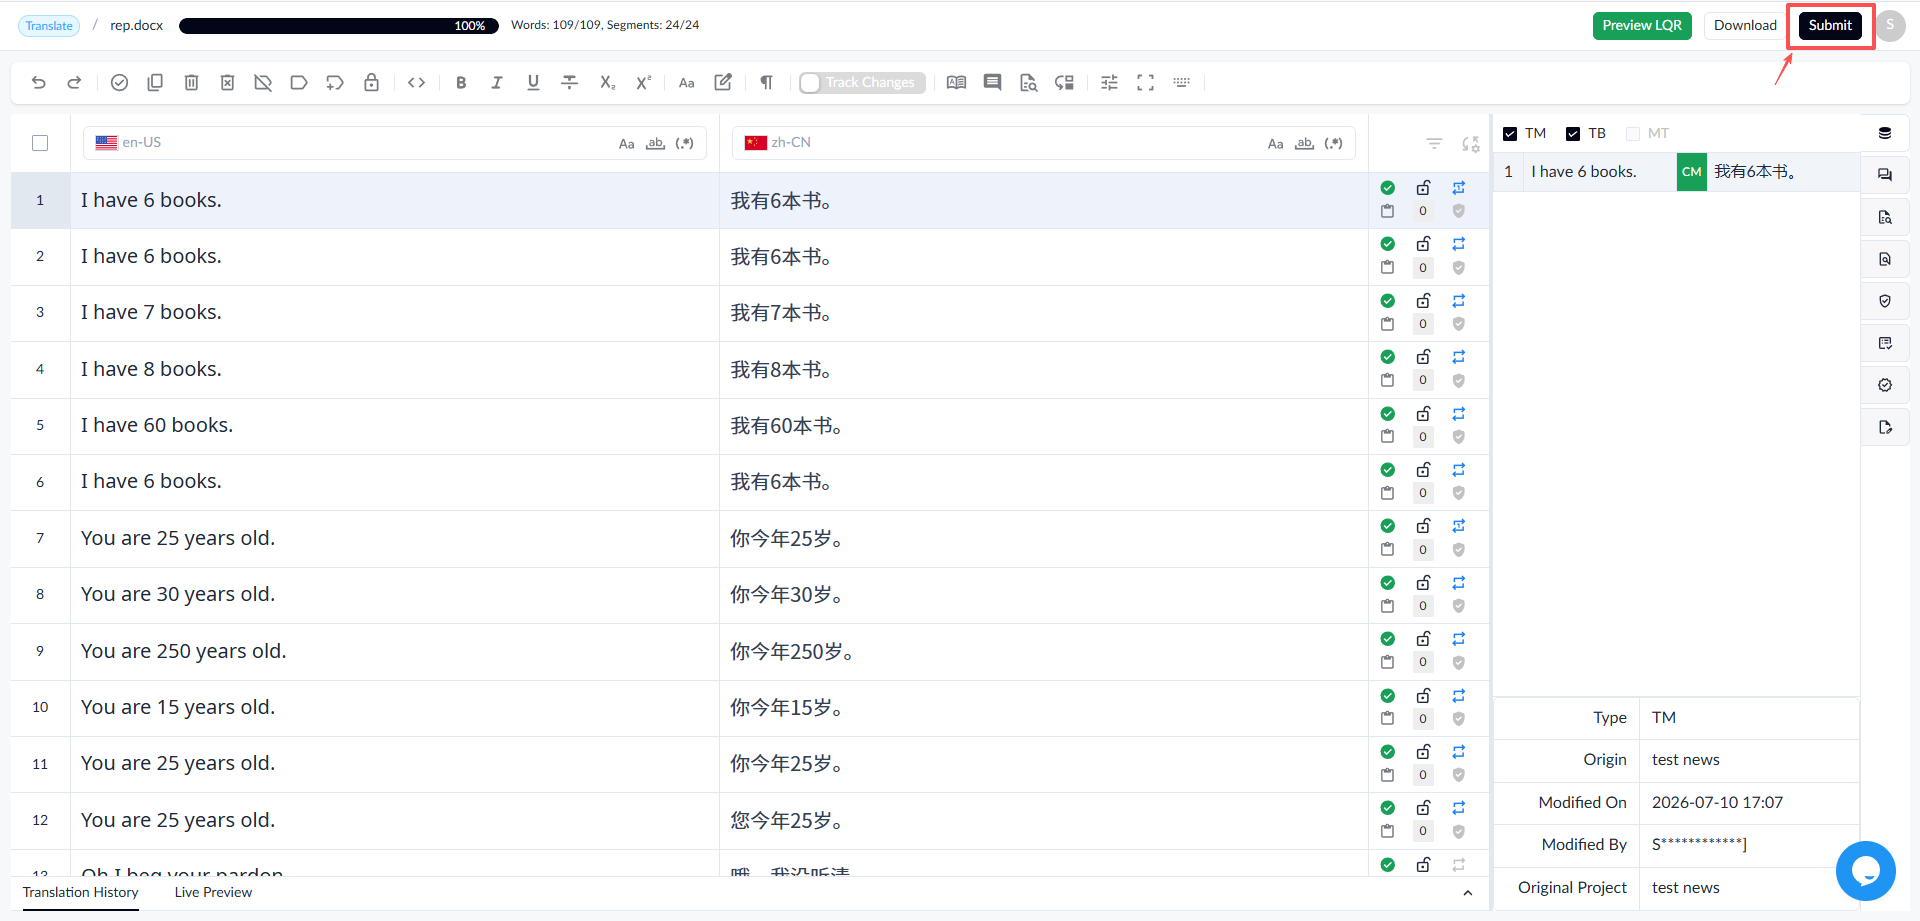
Task: Open the Live Preview tab
Action: [x=213, y=892]
